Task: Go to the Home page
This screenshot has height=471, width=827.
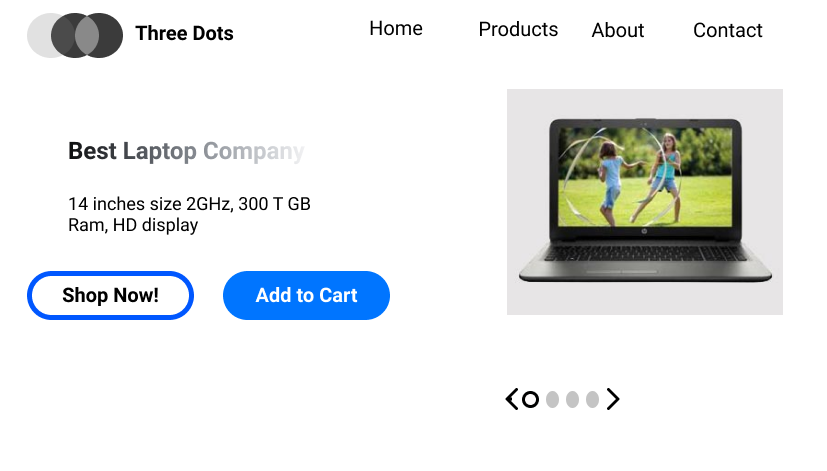Action: coord(396,29)
